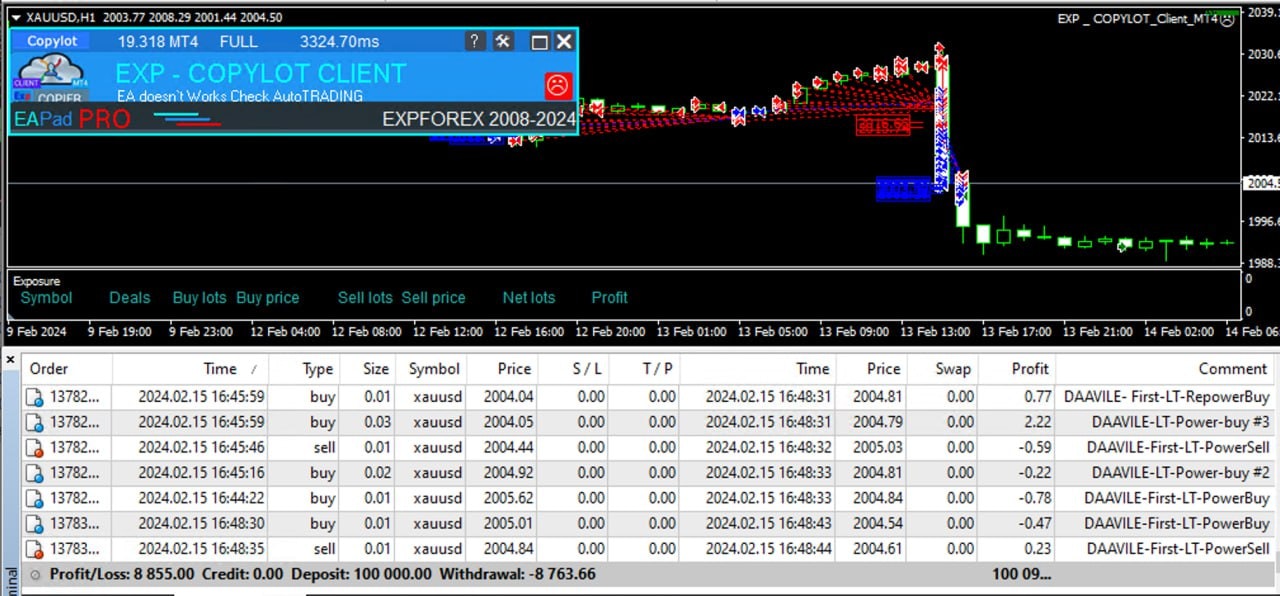Viewport: 1280px width, 596px height.
Task: Click the FULL connection status label
Action: (x=238, y=41)
